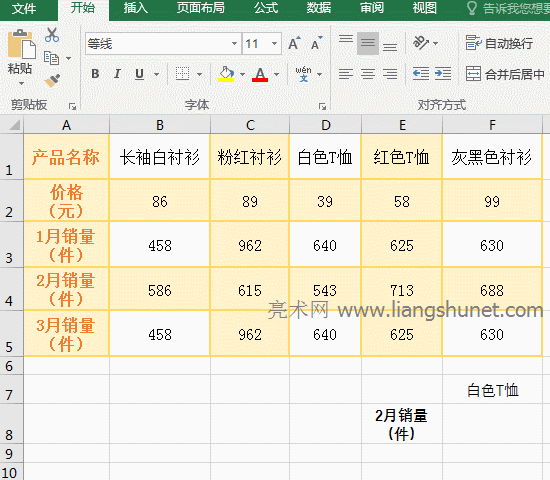
Task: Expand font color dropdown arrow
Action: click(x=276, y=74)
